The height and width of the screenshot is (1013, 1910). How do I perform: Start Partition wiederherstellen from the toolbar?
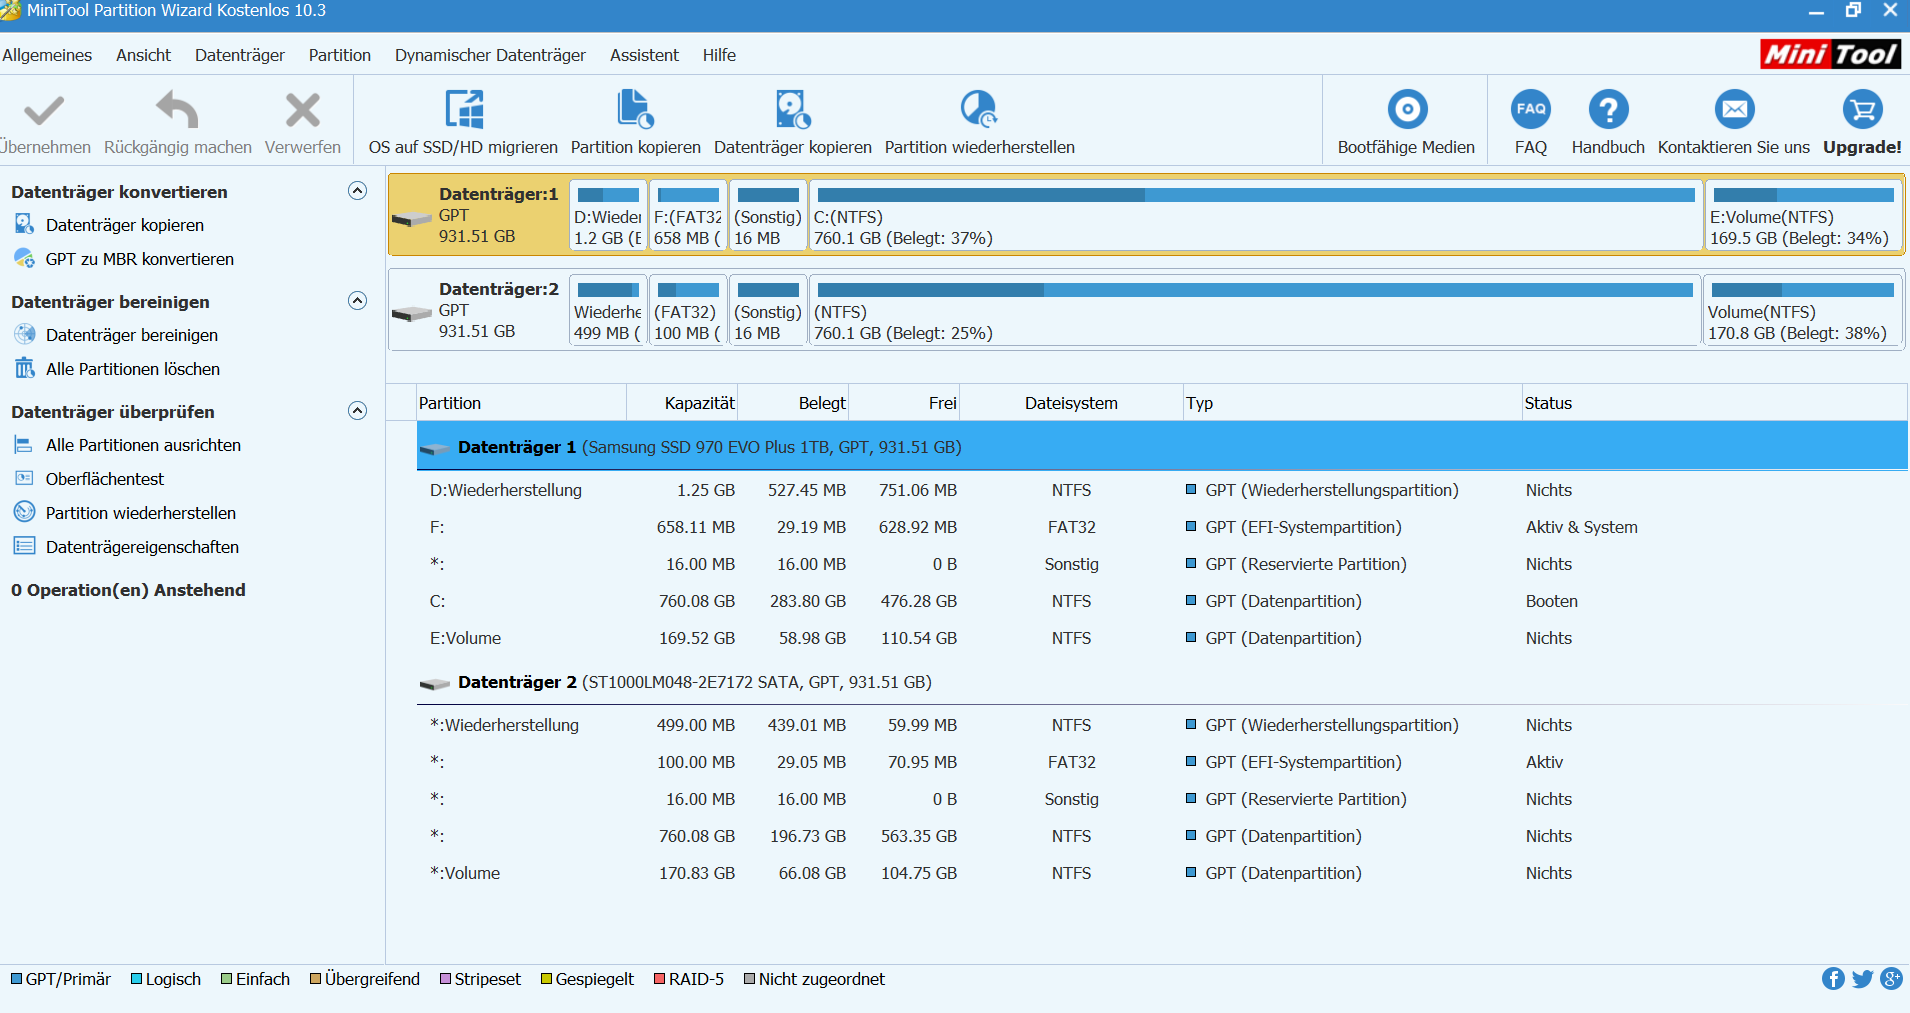click(x=979, y=110)
